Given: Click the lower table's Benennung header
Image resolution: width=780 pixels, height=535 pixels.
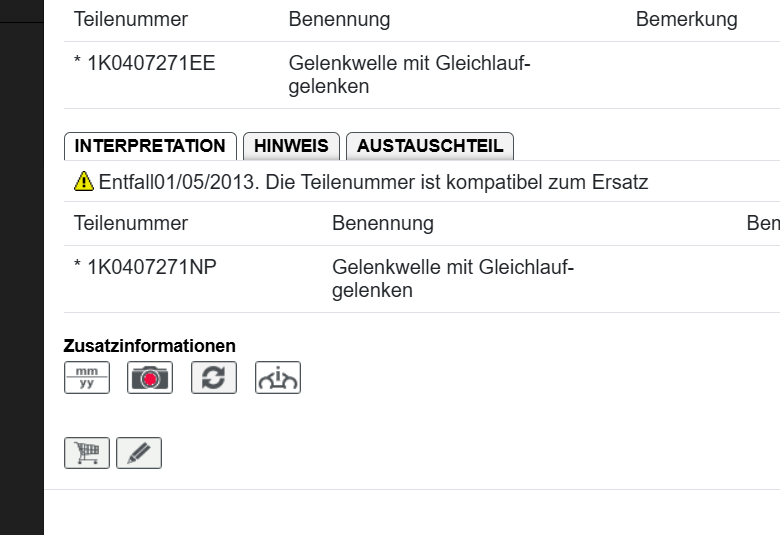Looking at the screenshot, I should point(383,224).
